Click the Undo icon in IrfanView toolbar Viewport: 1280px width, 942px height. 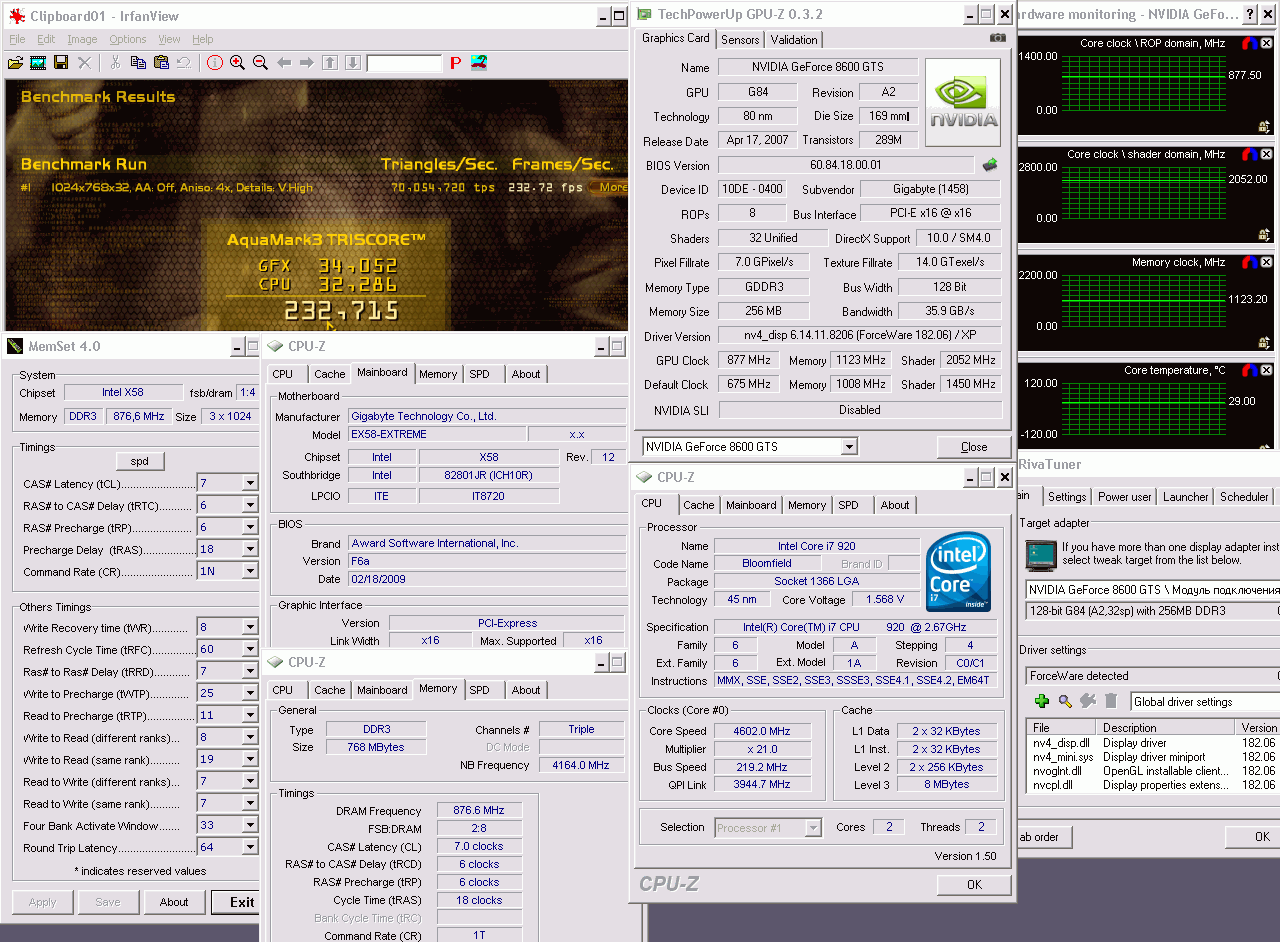point(184,62)
